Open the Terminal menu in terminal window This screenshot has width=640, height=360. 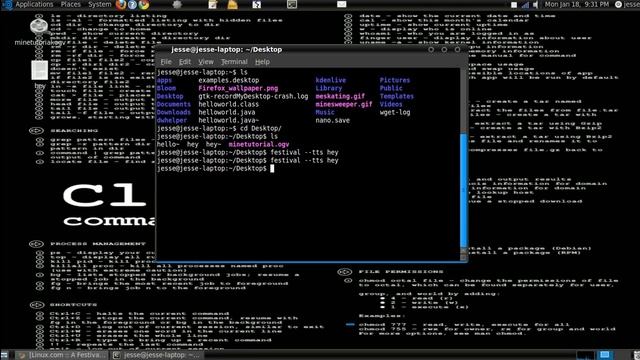tap(234, 62)
